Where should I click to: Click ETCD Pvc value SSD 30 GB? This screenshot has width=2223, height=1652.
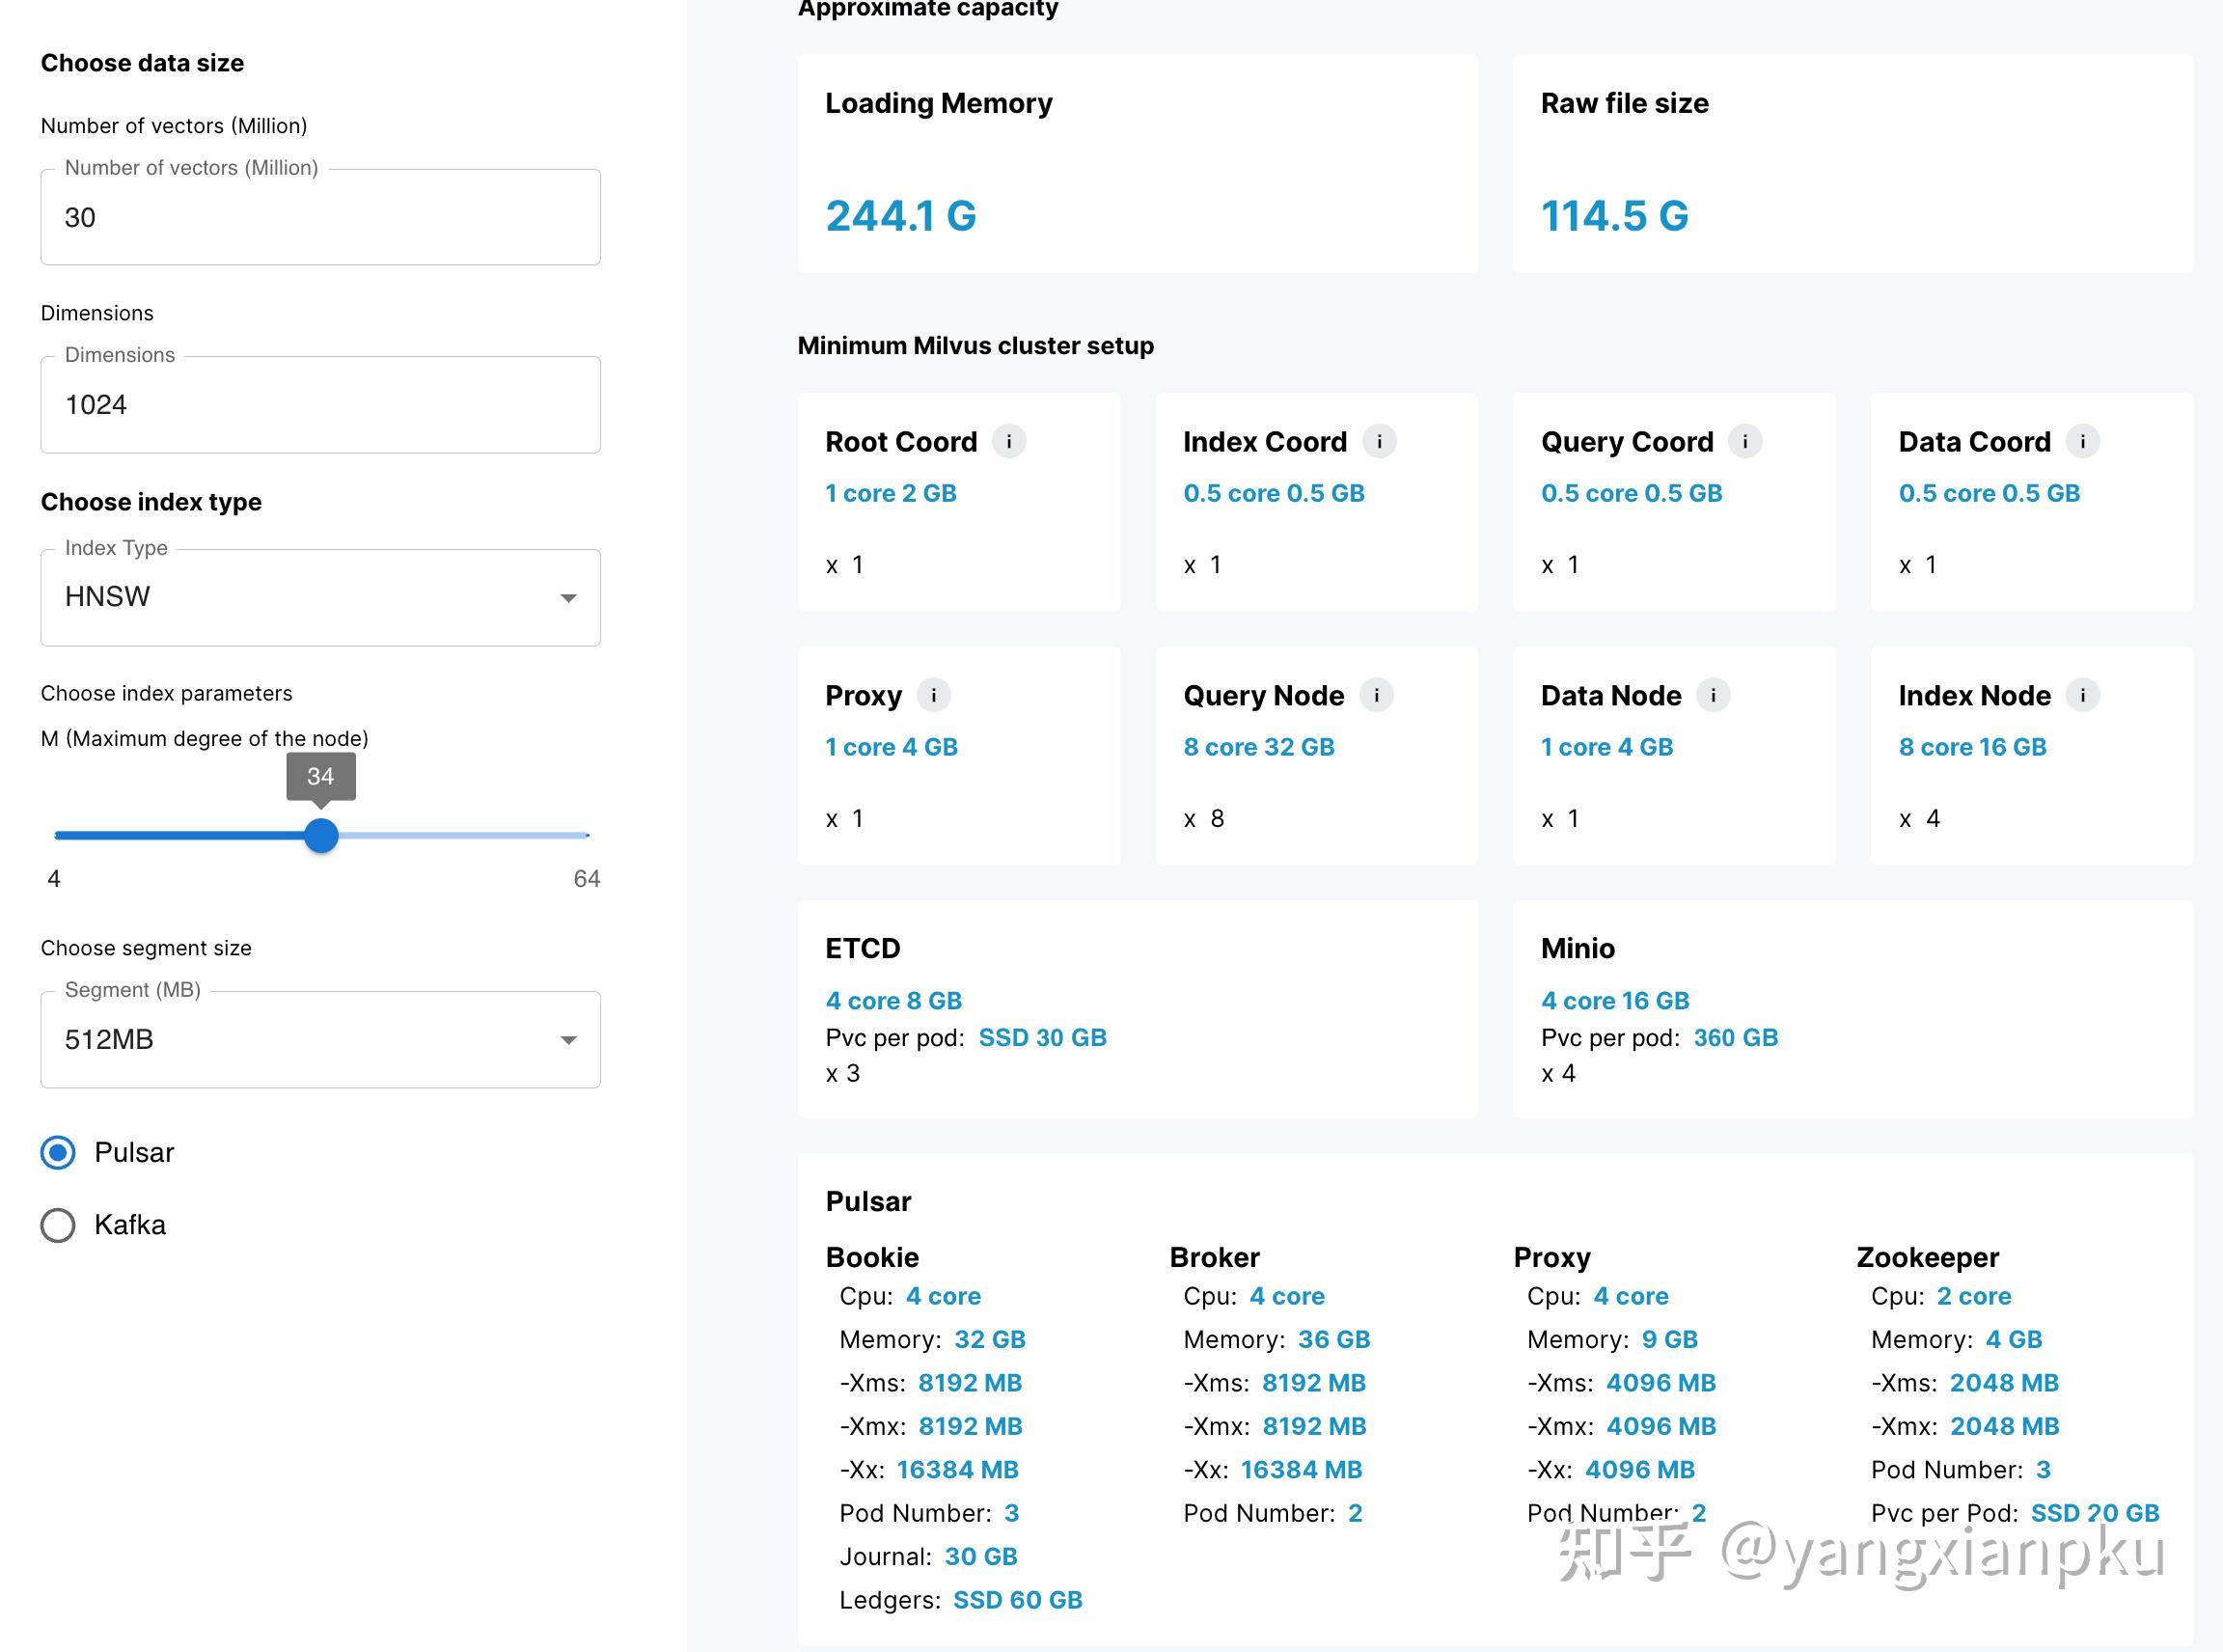click(1042, 1038)
